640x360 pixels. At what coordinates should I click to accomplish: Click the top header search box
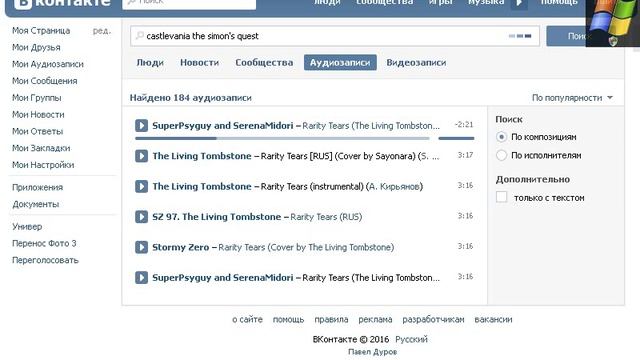click(189, 3)
